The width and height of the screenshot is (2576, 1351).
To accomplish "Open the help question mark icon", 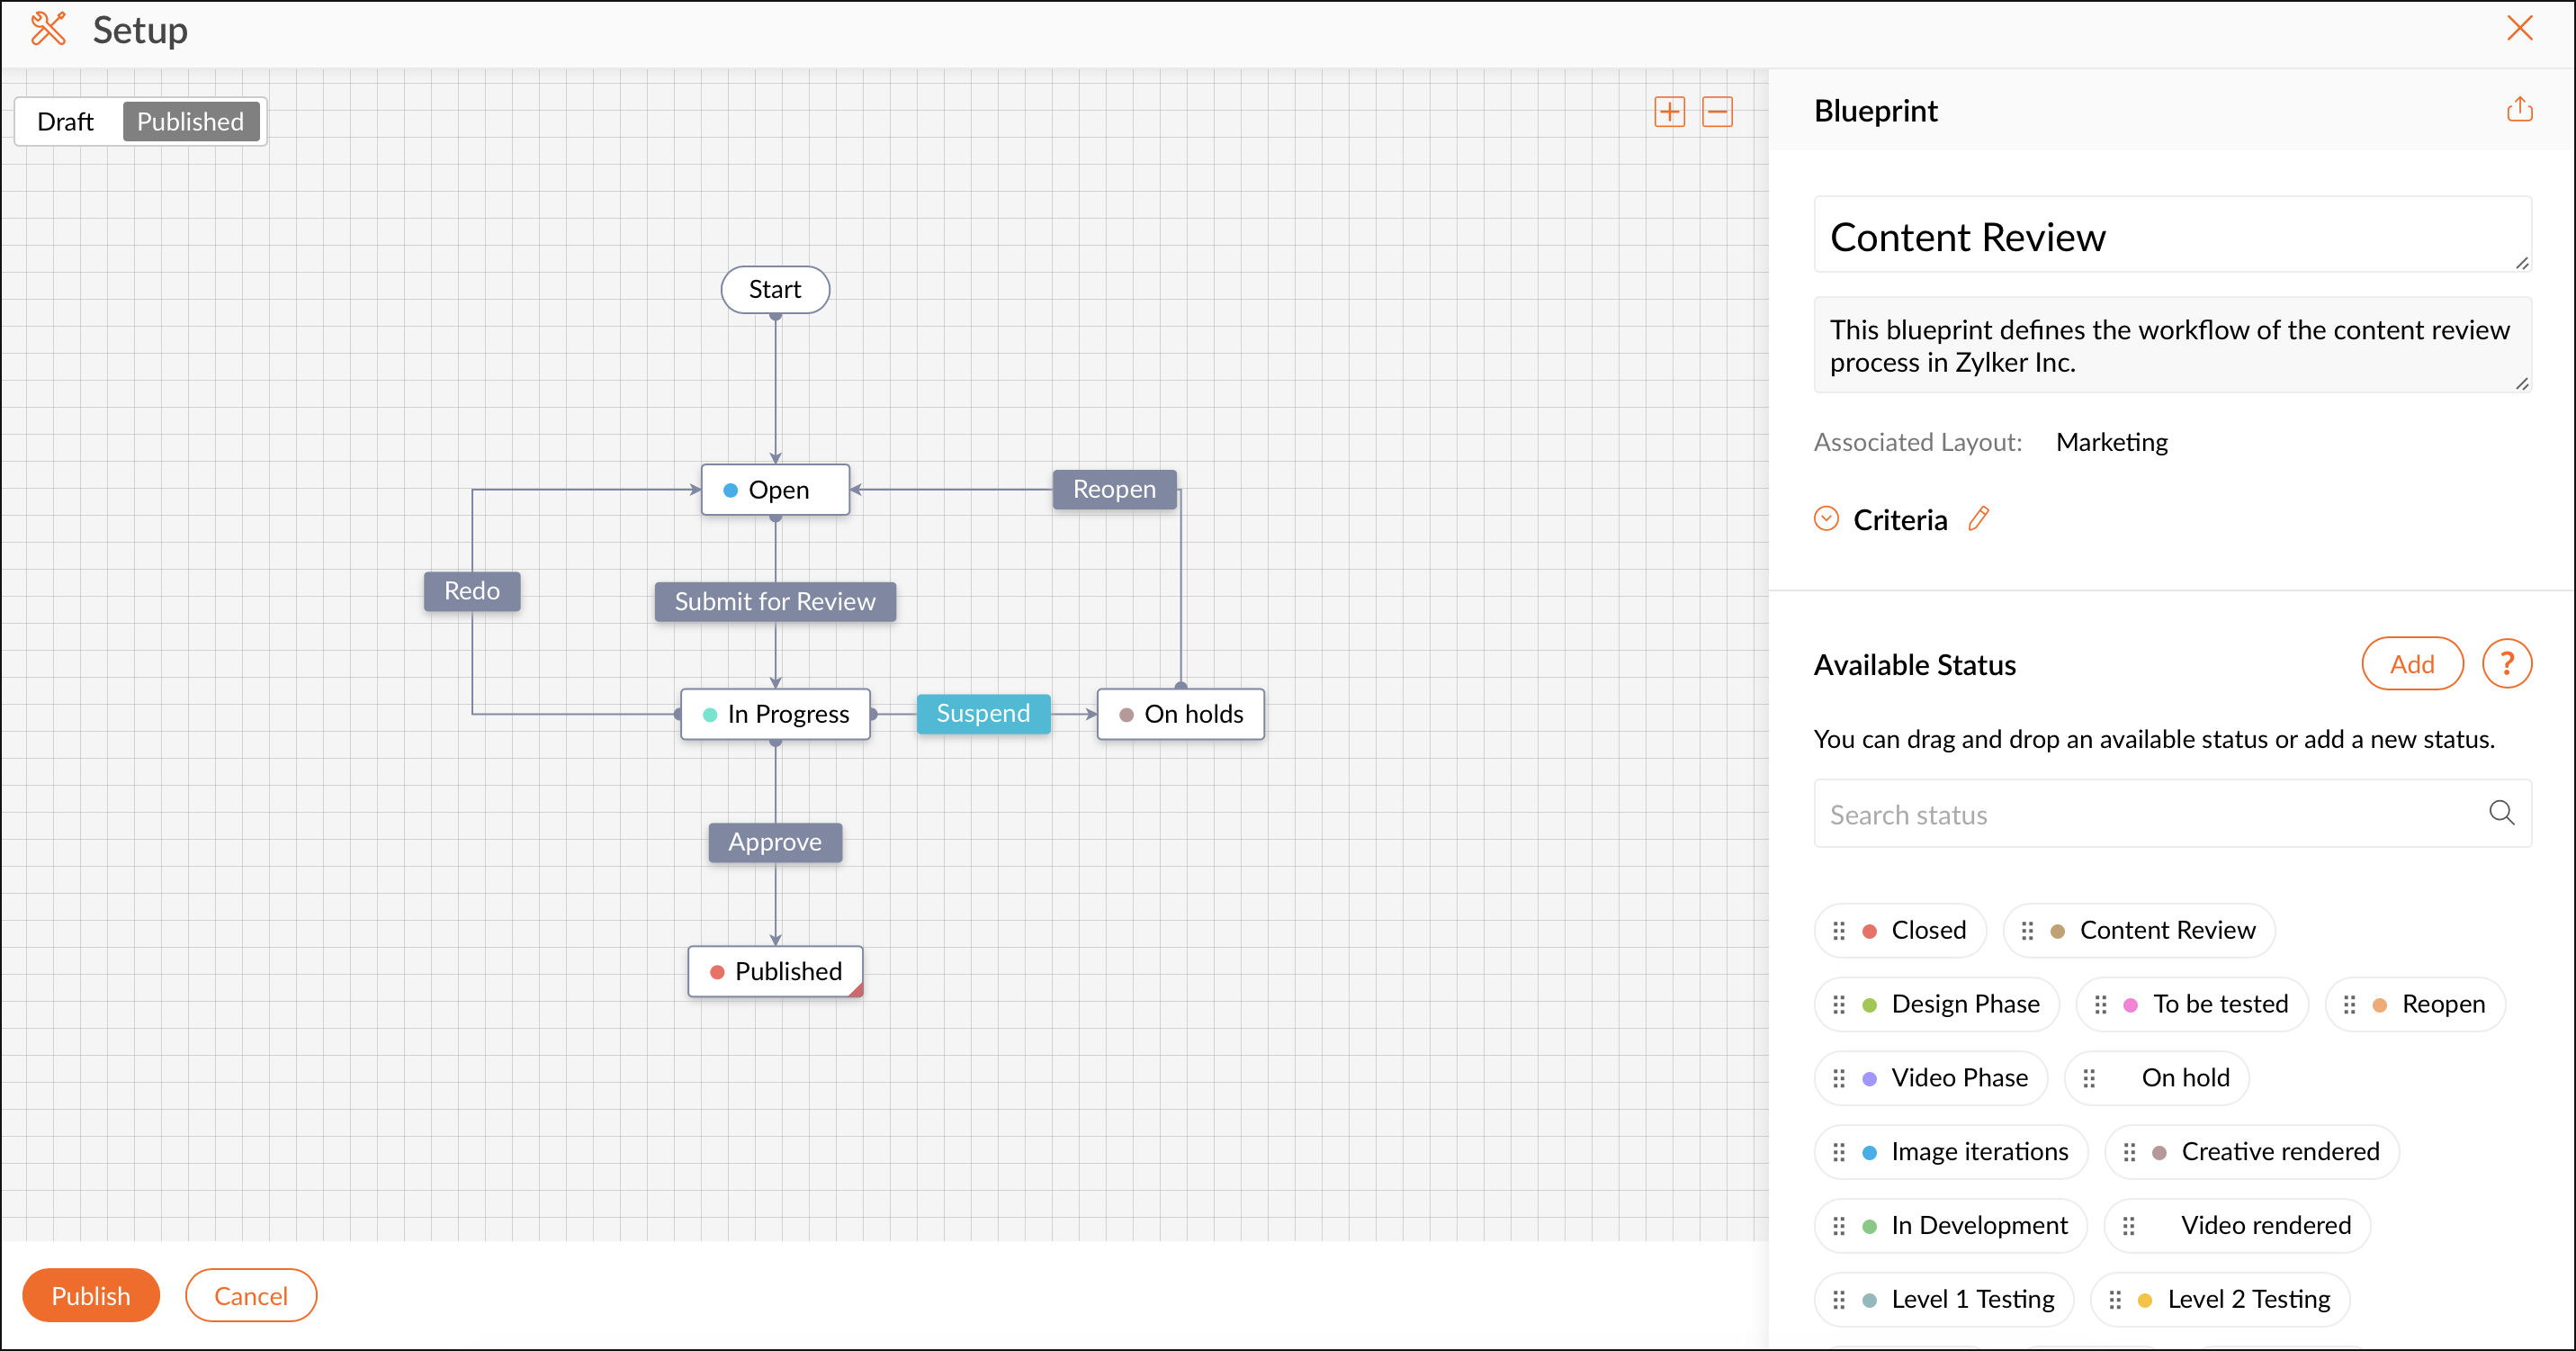I will click(2506, 664).
